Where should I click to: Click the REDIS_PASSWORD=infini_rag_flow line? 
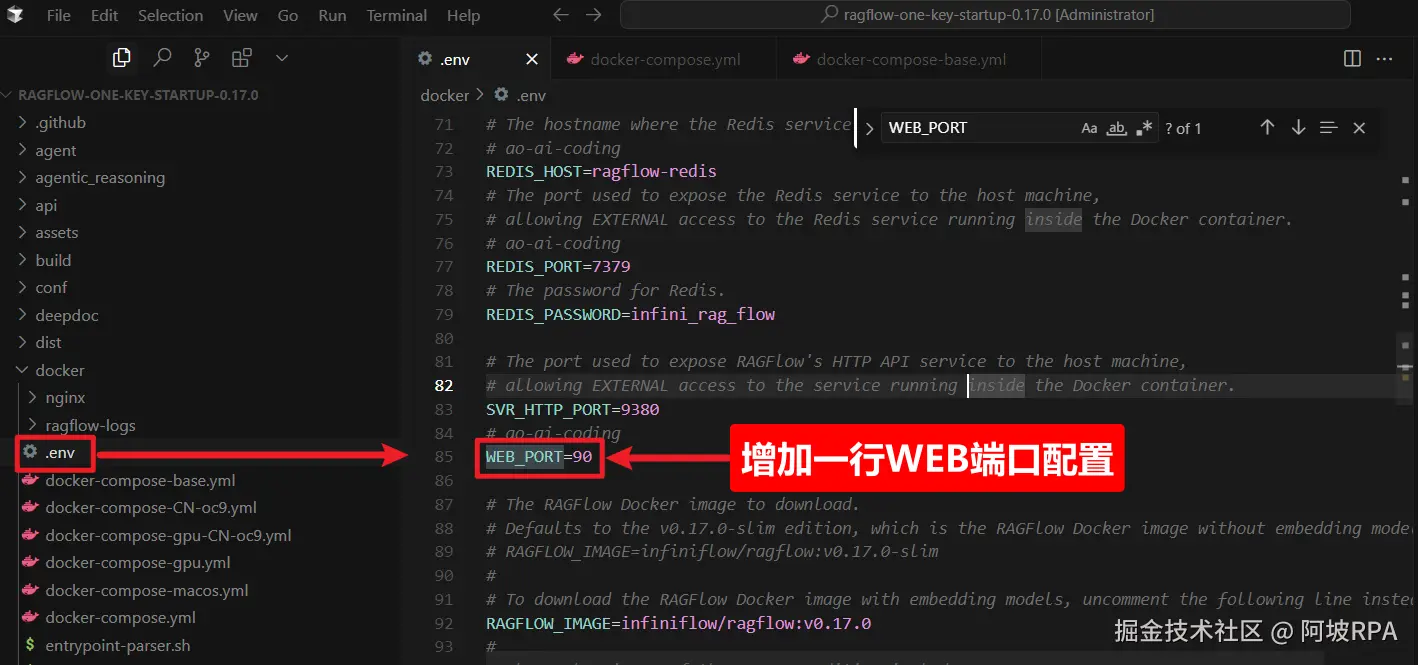pos(630,314)
